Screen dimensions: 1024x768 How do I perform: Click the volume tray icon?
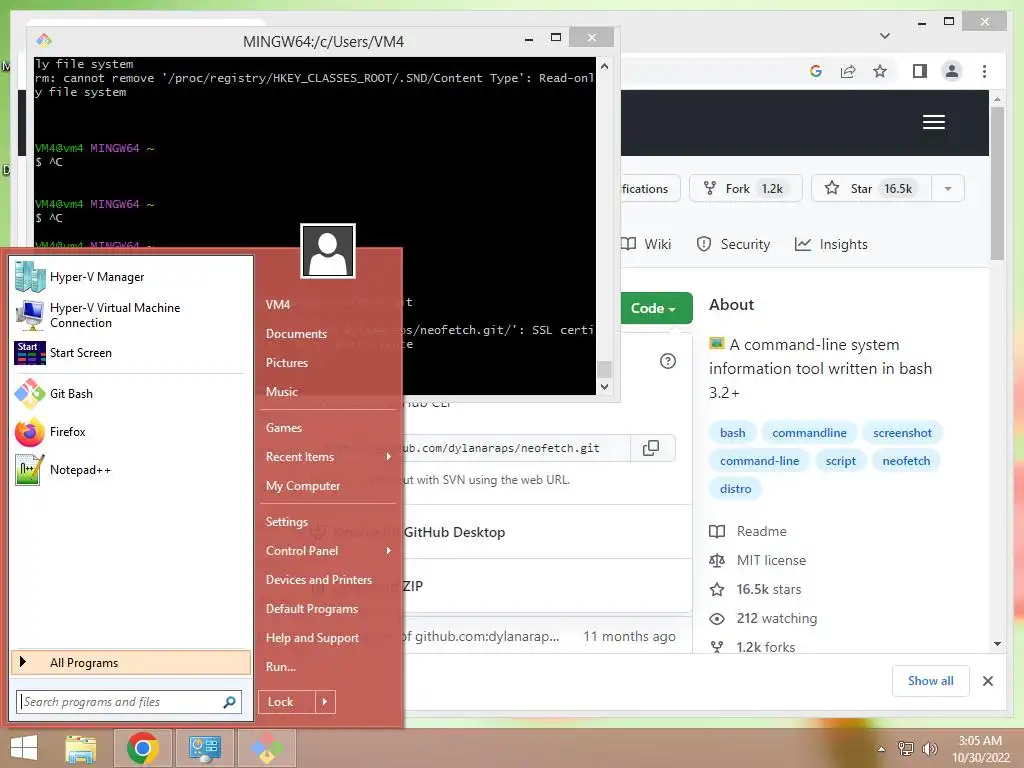[x=929, y=748]
